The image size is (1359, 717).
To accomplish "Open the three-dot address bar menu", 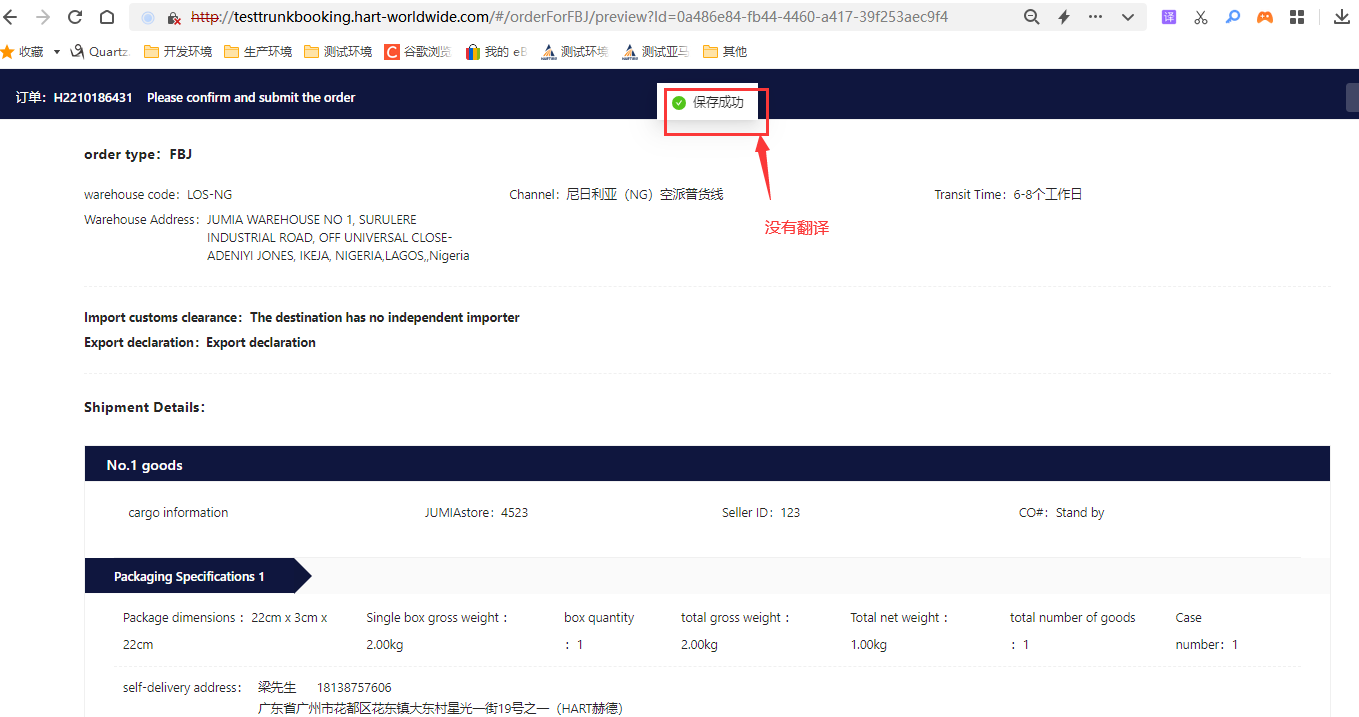I will [1096, 17].
